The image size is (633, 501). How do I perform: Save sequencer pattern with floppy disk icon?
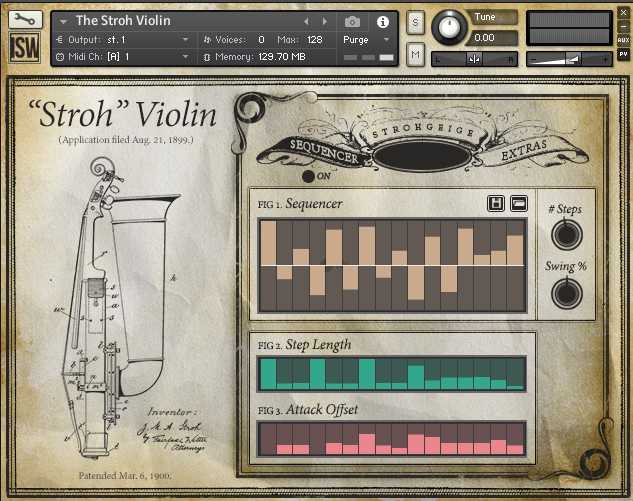click(496, 203)
